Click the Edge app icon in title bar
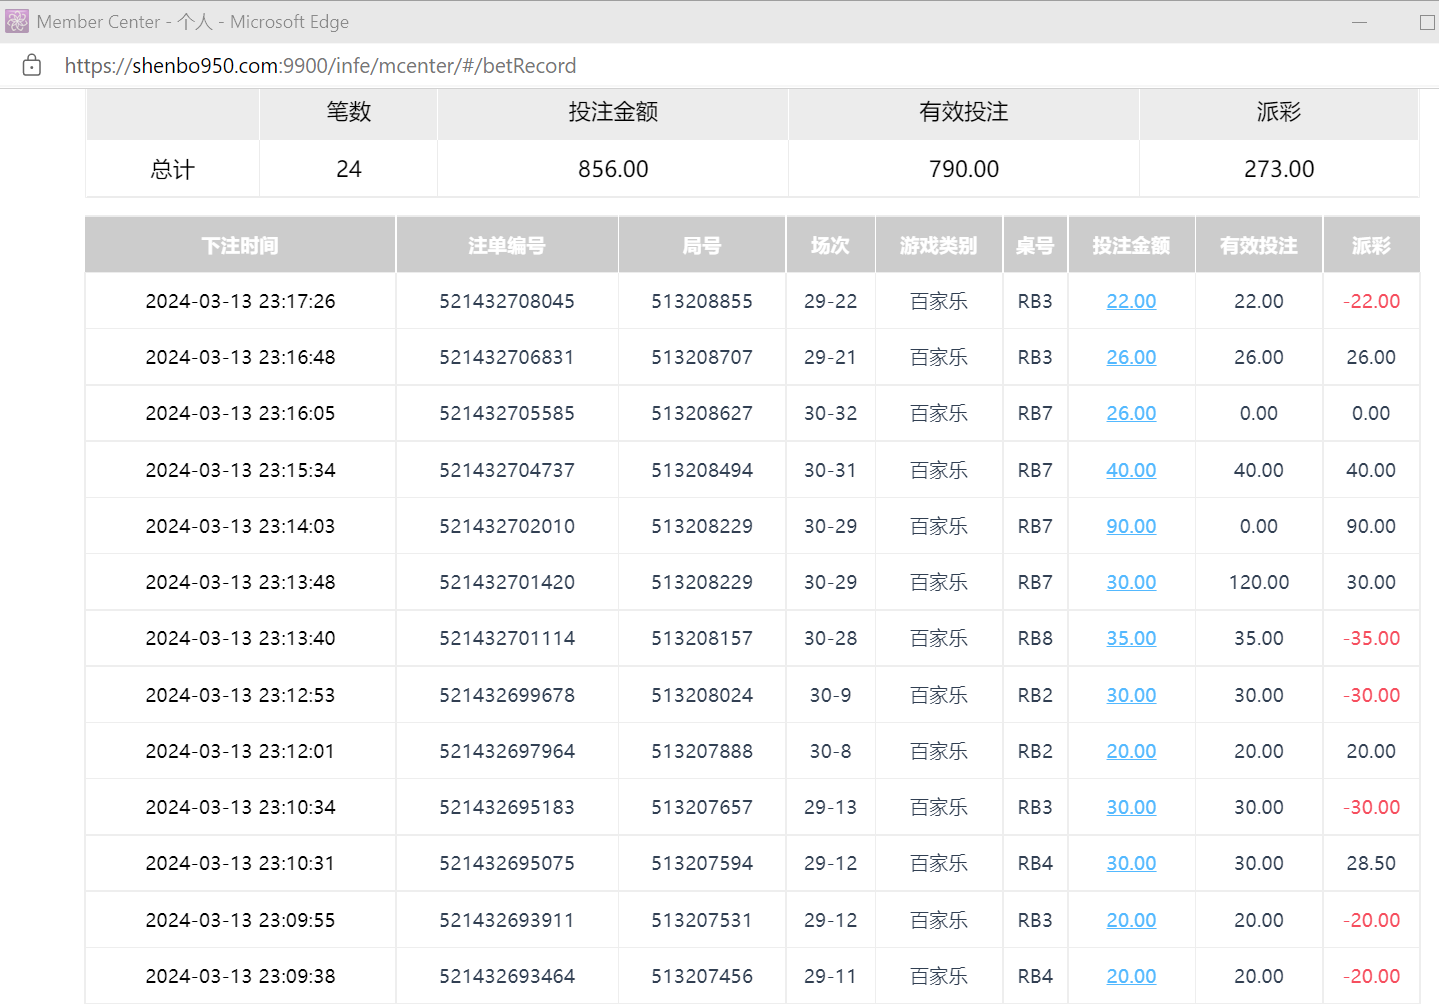 click(x=17, y=21)
